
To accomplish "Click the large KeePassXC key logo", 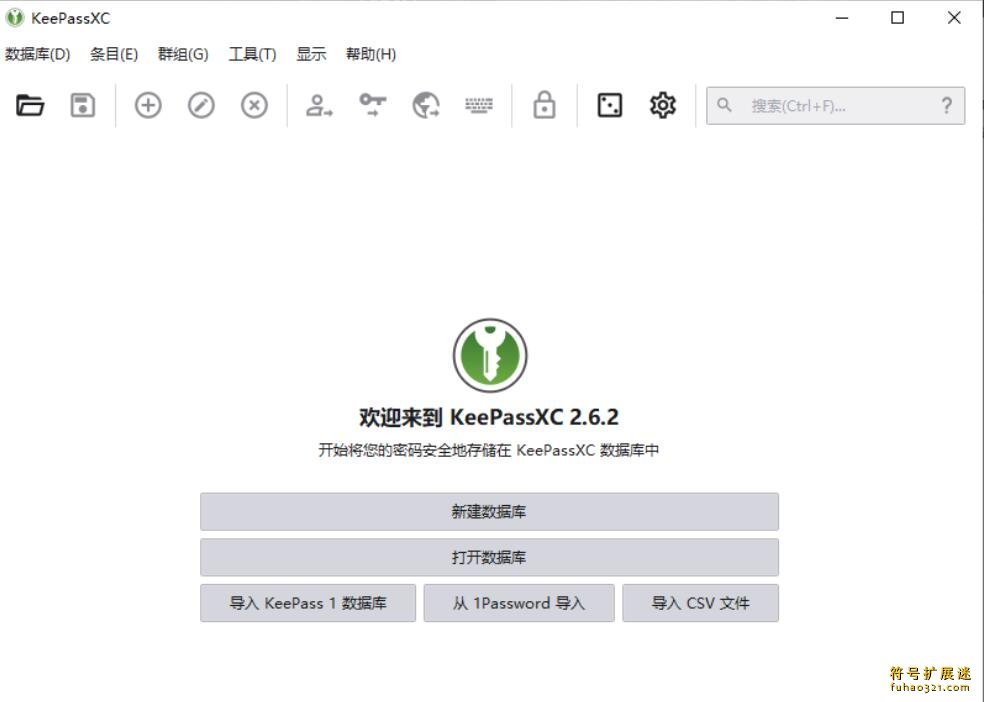I will [490, 355].
